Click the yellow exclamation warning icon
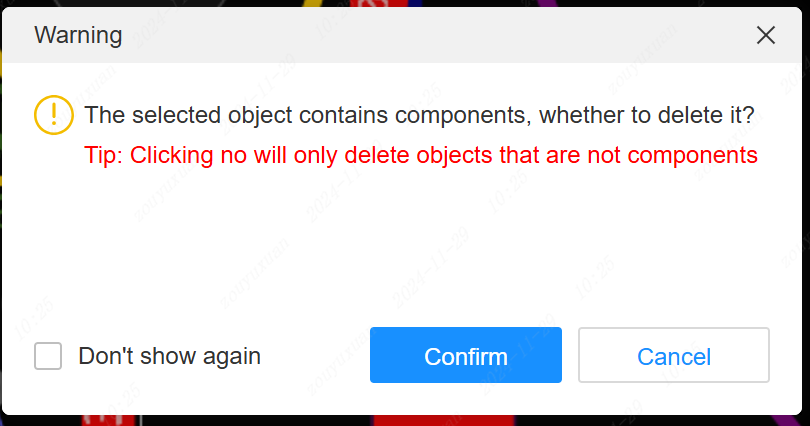This screenshot has width=810, height=426. pyautogui.click(x=53, y=115)
